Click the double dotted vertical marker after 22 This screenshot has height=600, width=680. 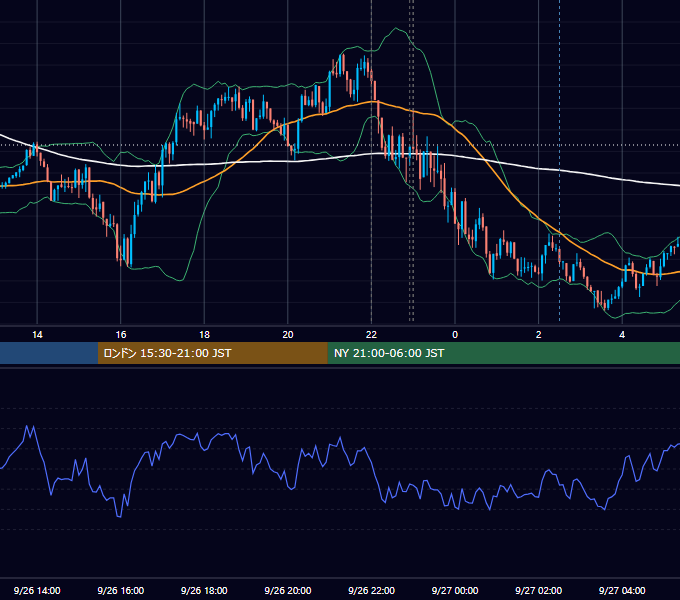(x=412, y=160)
